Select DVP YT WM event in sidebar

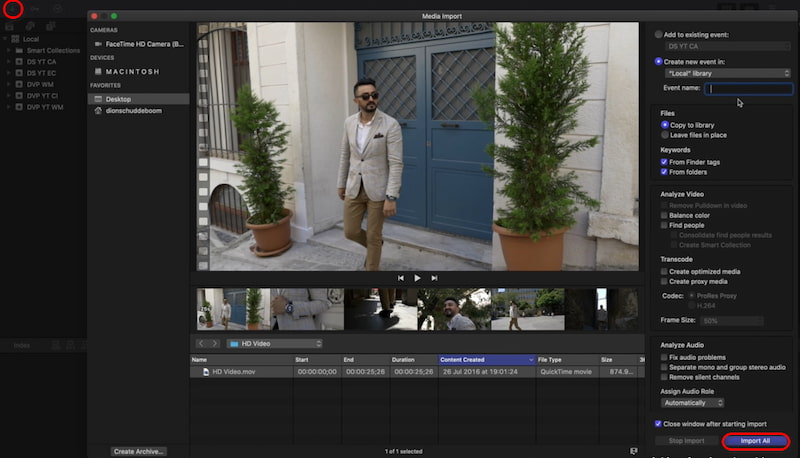tap(45, 107)
